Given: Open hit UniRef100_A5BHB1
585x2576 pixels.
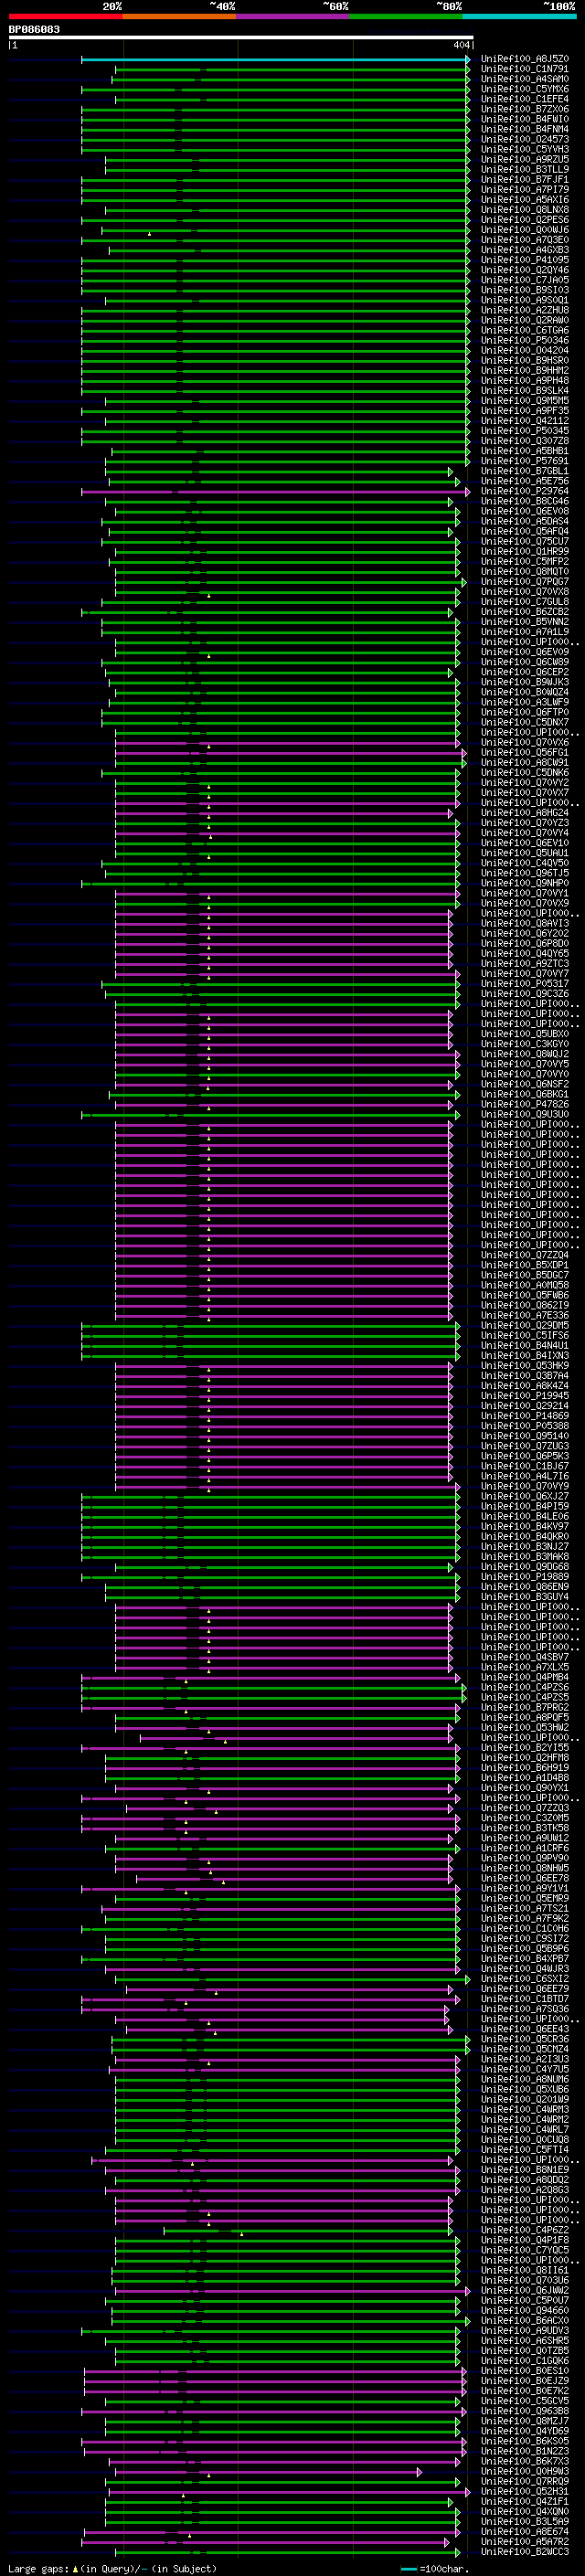Looking at the screenshot, I should pyautogui.click(x=525, y=451).
